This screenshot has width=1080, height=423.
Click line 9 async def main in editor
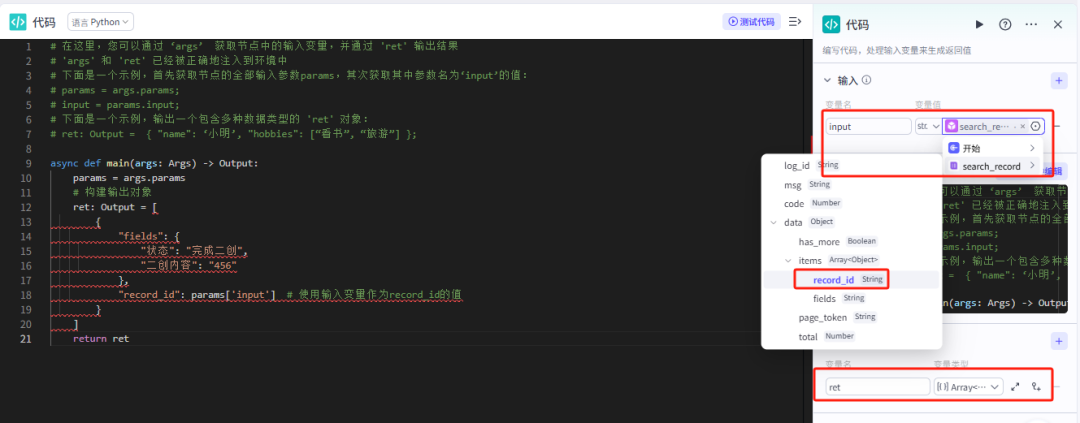point(154,163)
